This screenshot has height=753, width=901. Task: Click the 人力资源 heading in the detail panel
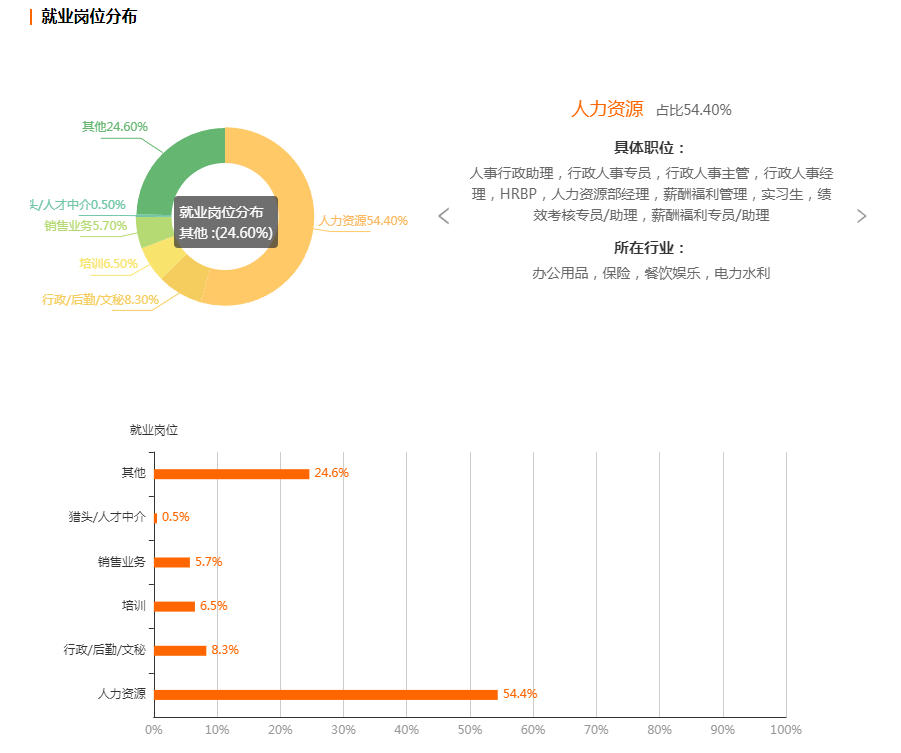(607, 109)
